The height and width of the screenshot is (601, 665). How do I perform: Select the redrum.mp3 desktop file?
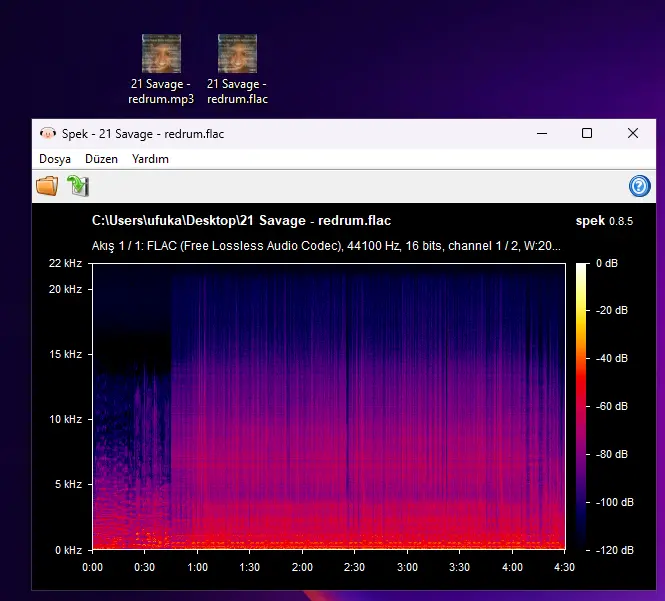click(161, 70)
